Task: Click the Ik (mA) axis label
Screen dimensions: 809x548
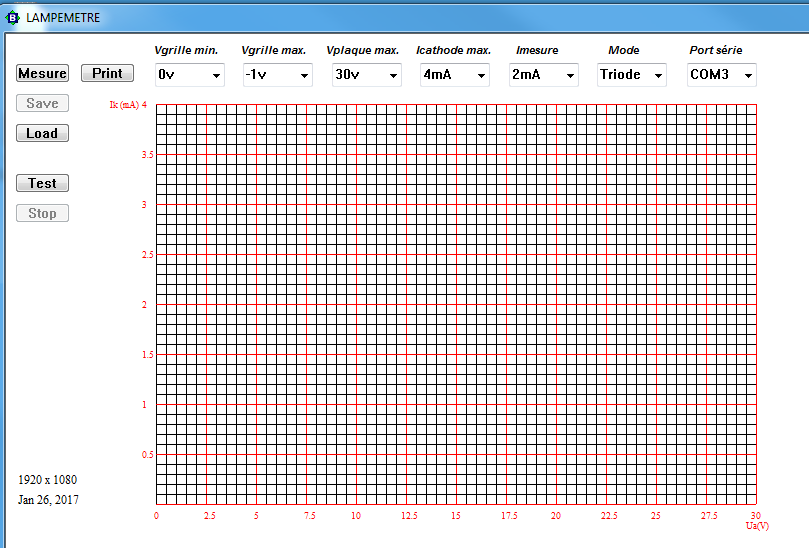Action: (125, 105)
